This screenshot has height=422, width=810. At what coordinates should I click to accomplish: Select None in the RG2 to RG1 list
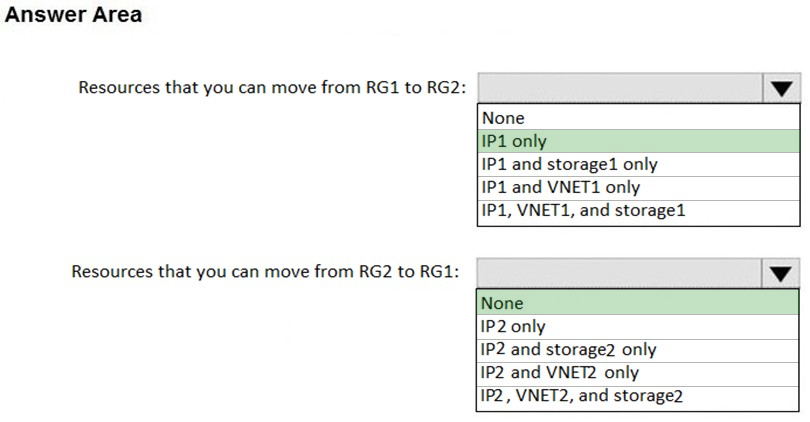(637, 303)
